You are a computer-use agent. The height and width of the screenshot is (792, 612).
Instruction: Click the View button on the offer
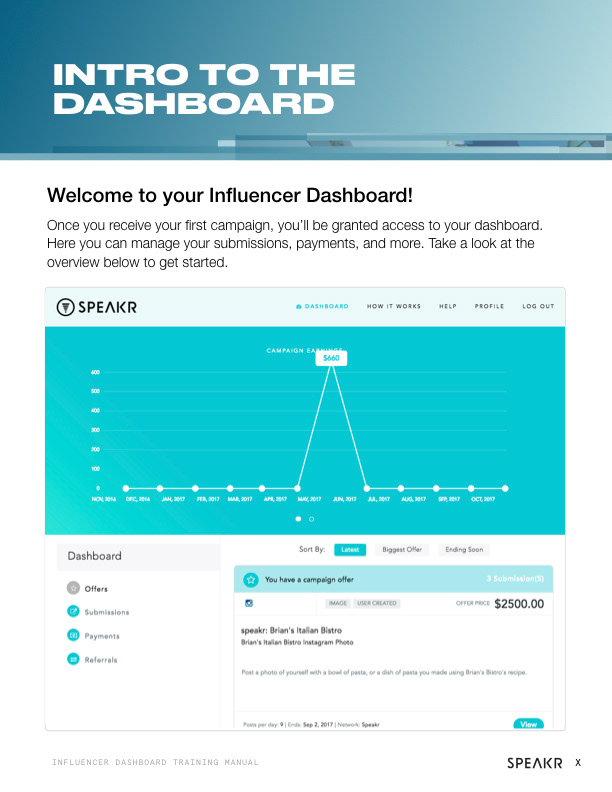point(529,724)
